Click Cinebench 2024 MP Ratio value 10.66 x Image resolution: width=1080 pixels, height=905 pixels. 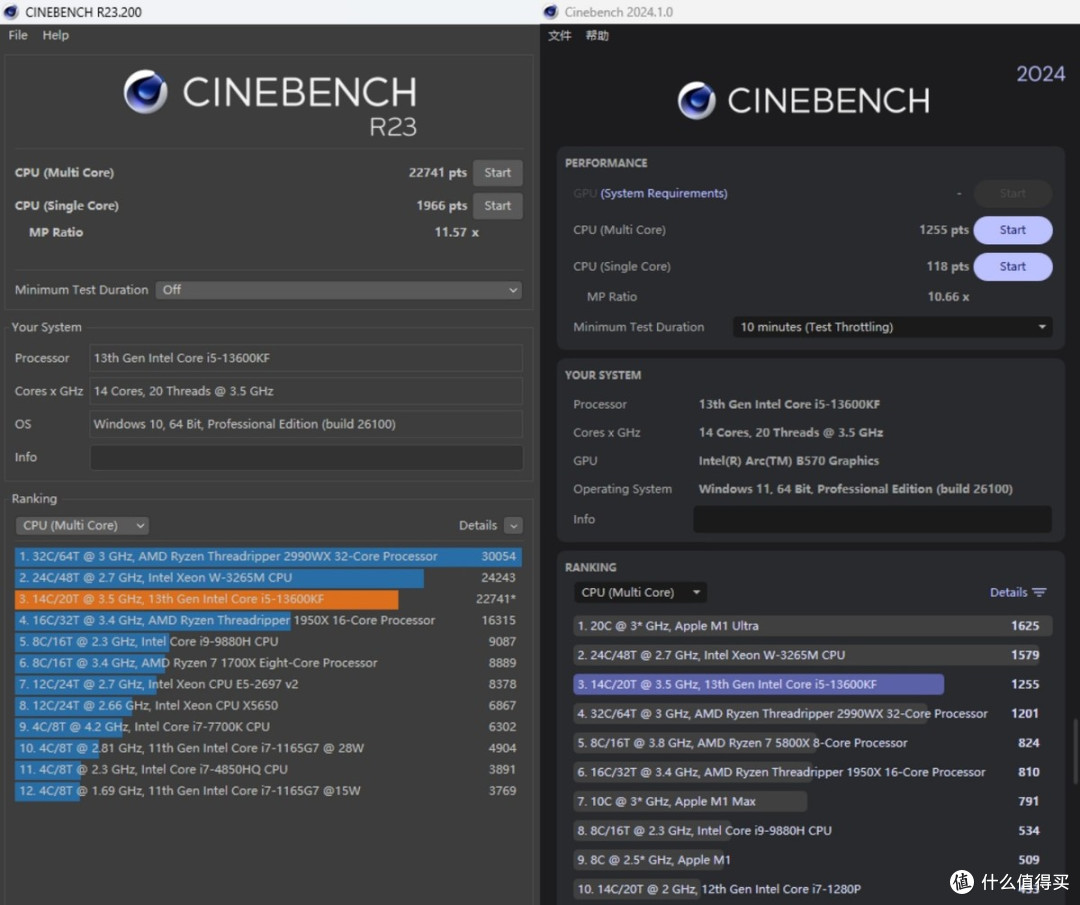coord(948,297)
